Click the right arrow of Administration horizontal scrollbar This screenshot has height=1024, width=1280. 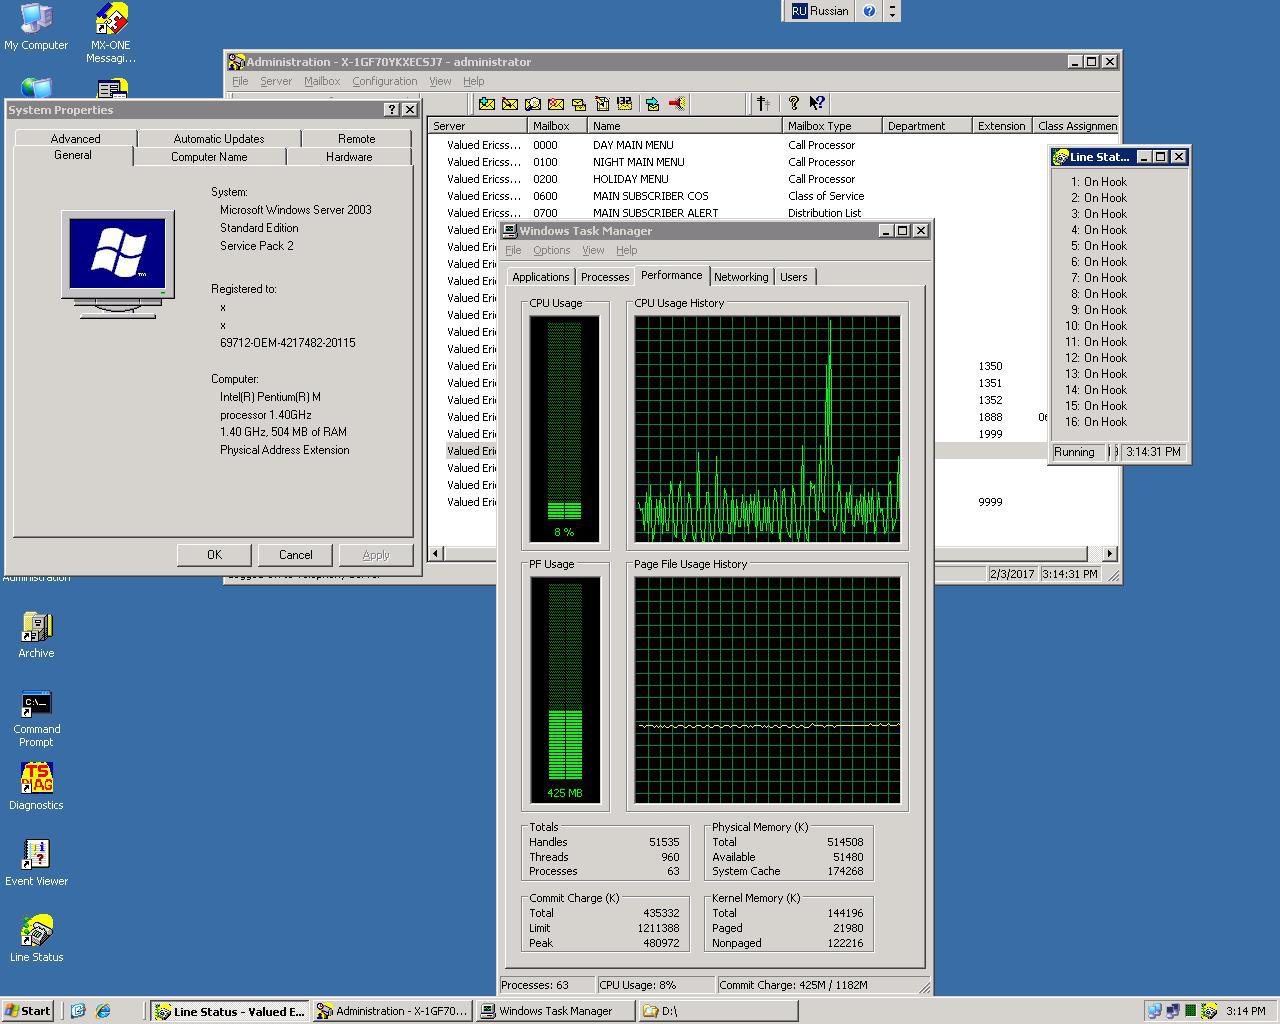click(1109, 553)
